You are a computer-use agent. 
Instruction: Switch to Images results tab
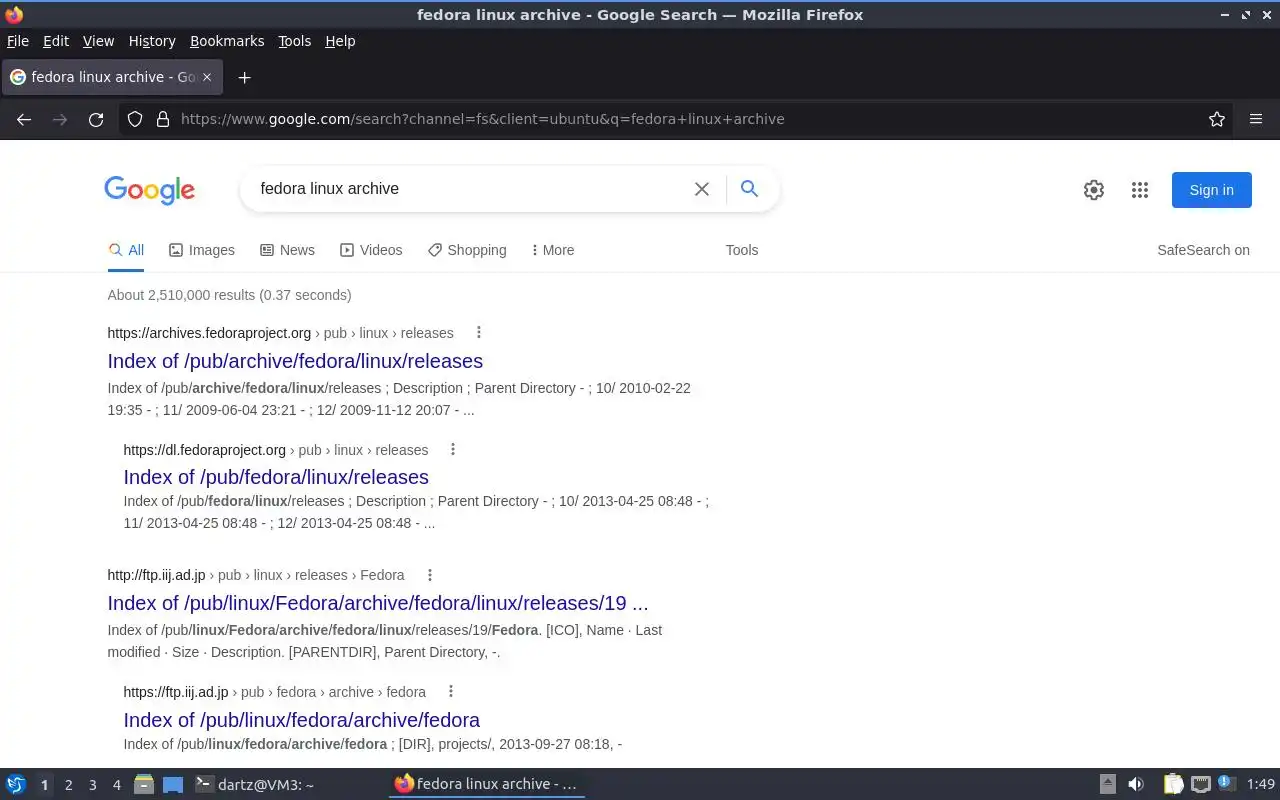tap(202, 250)
